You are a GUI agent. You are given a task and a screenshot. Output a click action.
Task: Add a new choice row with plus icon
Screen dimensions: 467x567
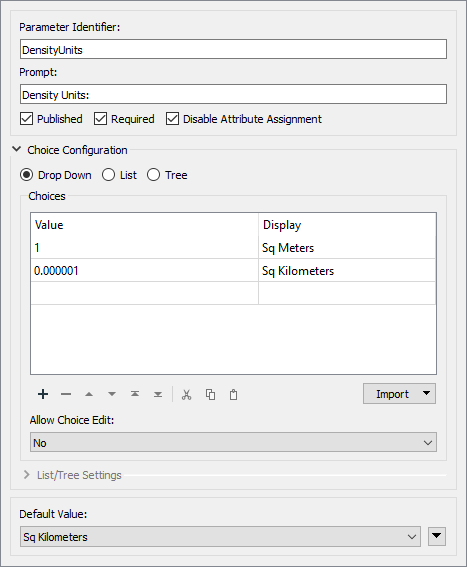pos(43,394)
